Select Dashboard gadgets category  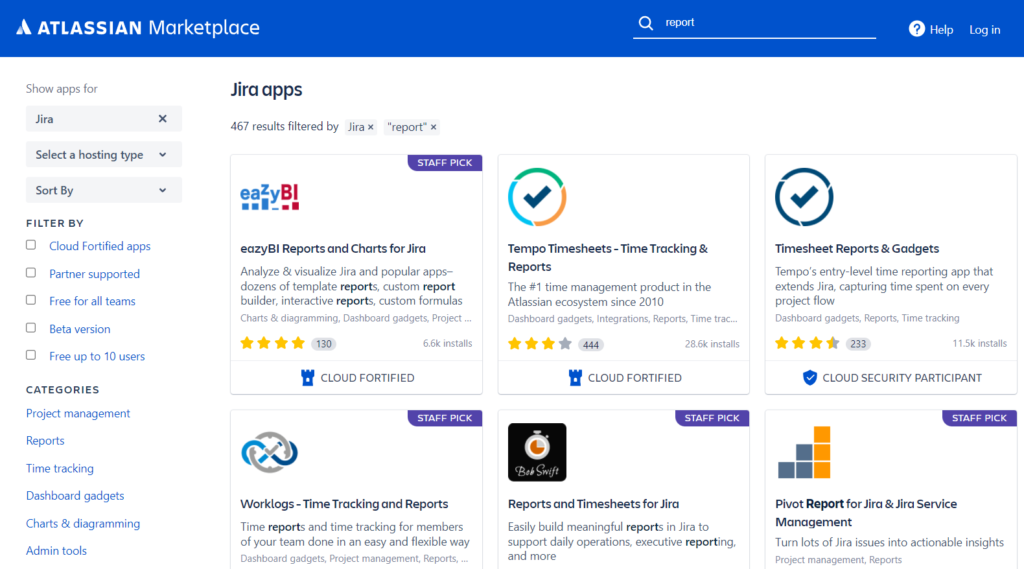[75, 496]
